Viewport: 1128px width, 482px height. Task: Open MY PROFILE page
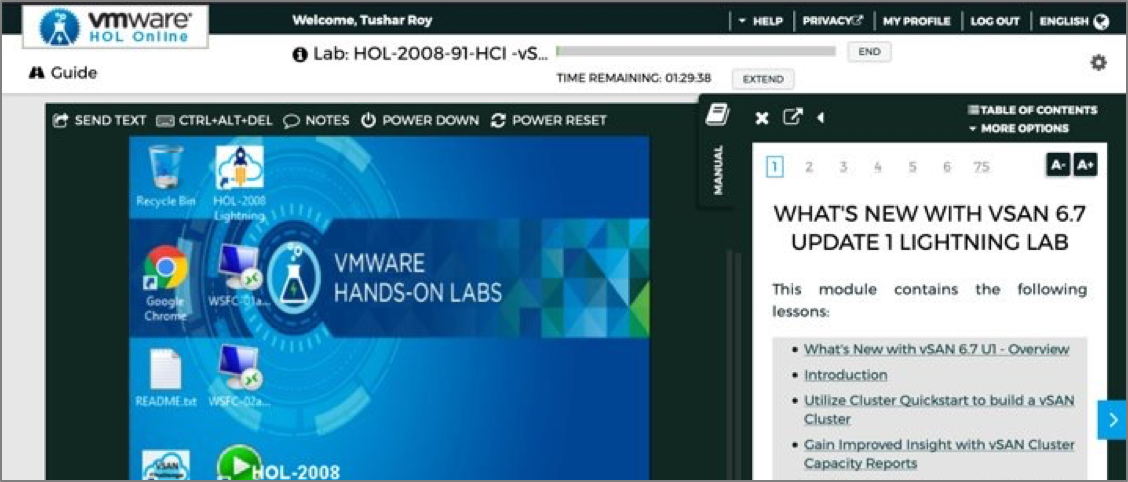(916, 22)
